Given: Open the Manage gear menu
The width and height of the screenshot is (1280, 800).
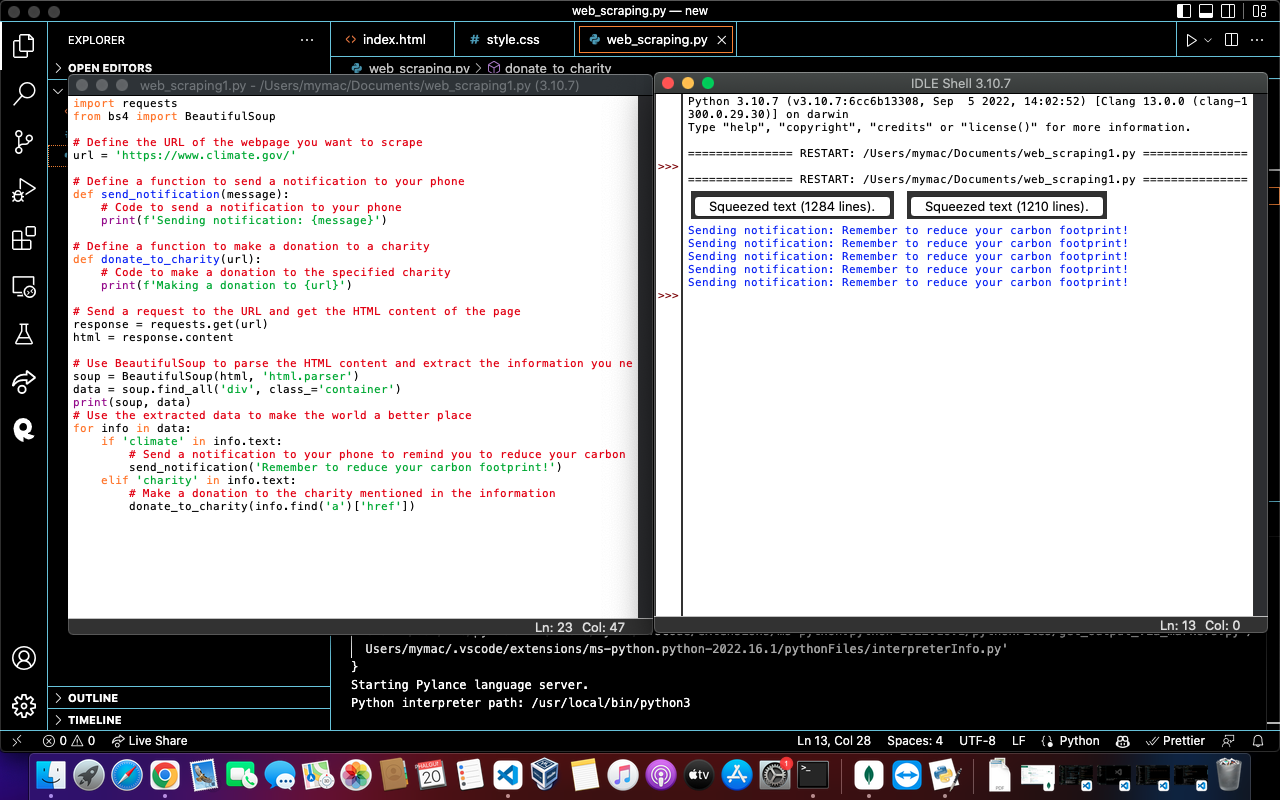Looking at the screenshot, I should tap(24, 705).
